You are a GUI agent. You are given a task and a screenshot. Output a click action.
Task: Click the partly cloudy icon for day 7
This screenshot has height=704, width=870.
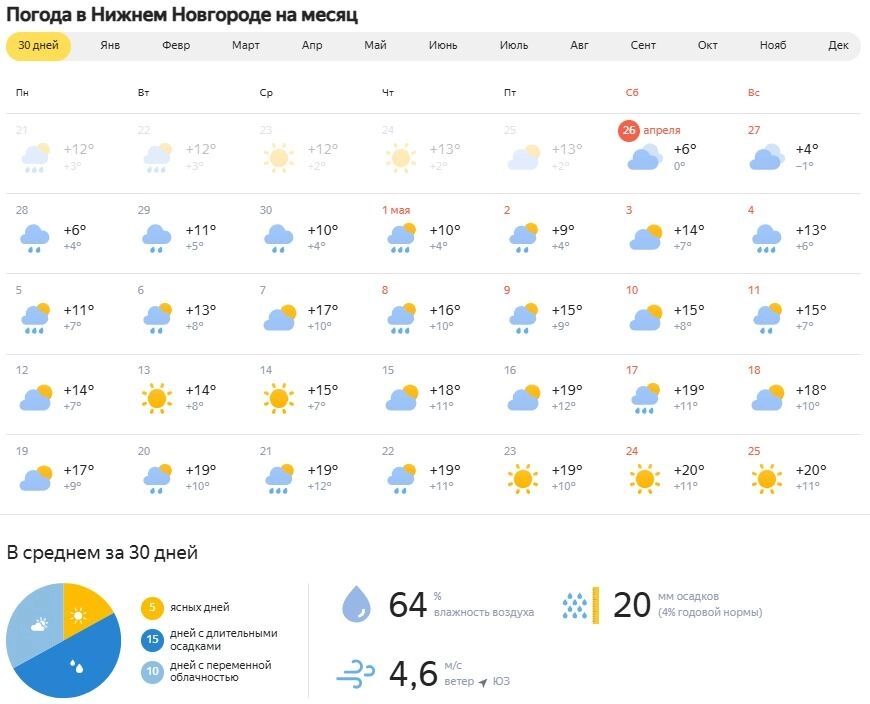pos(278,318)
